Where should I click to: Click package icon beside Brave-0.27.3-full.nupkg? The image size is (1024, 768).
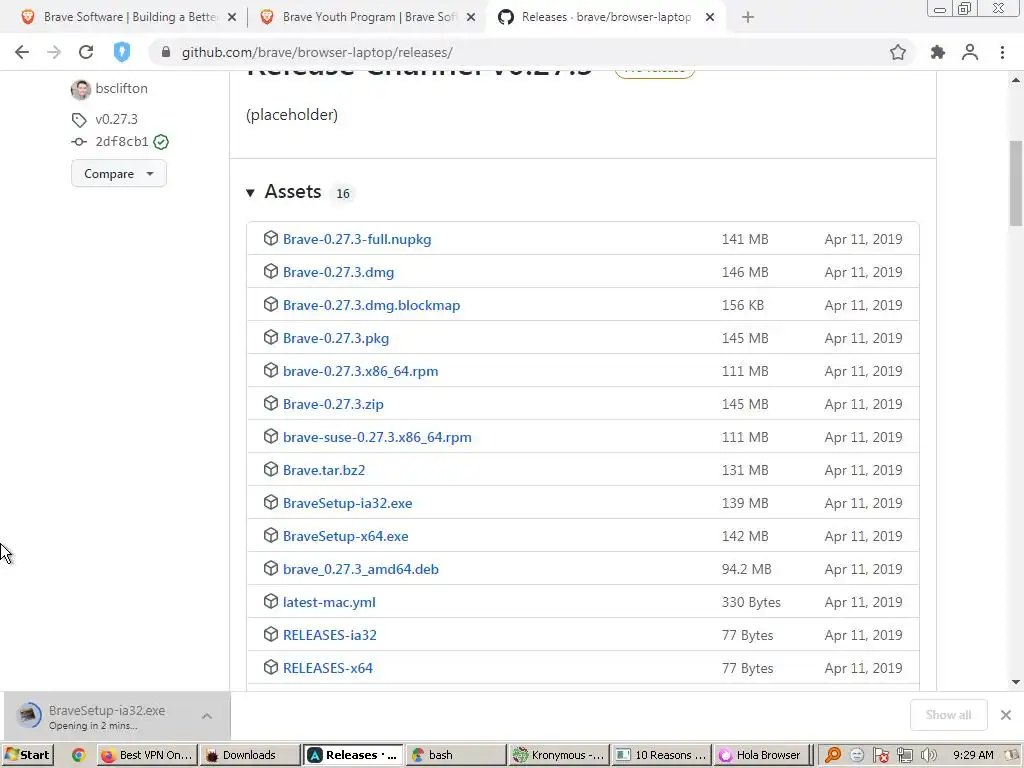pos(271,238)
